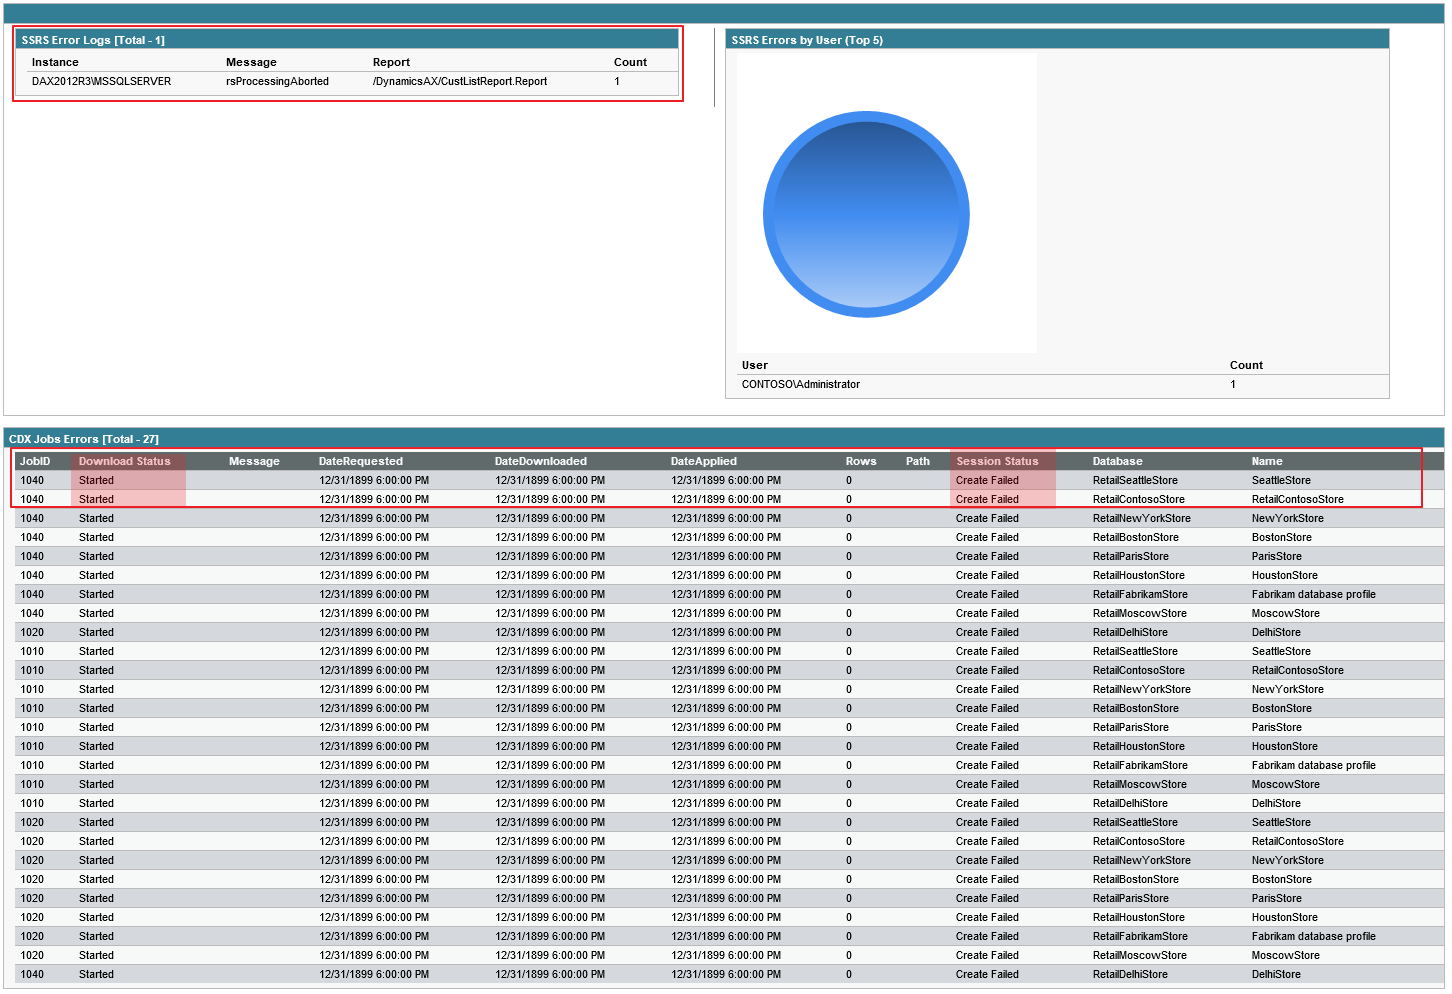Viewport: 1452px width, 994px height.
Task: Click the CDX Jobs Errors section title
Action: point(84,439)
